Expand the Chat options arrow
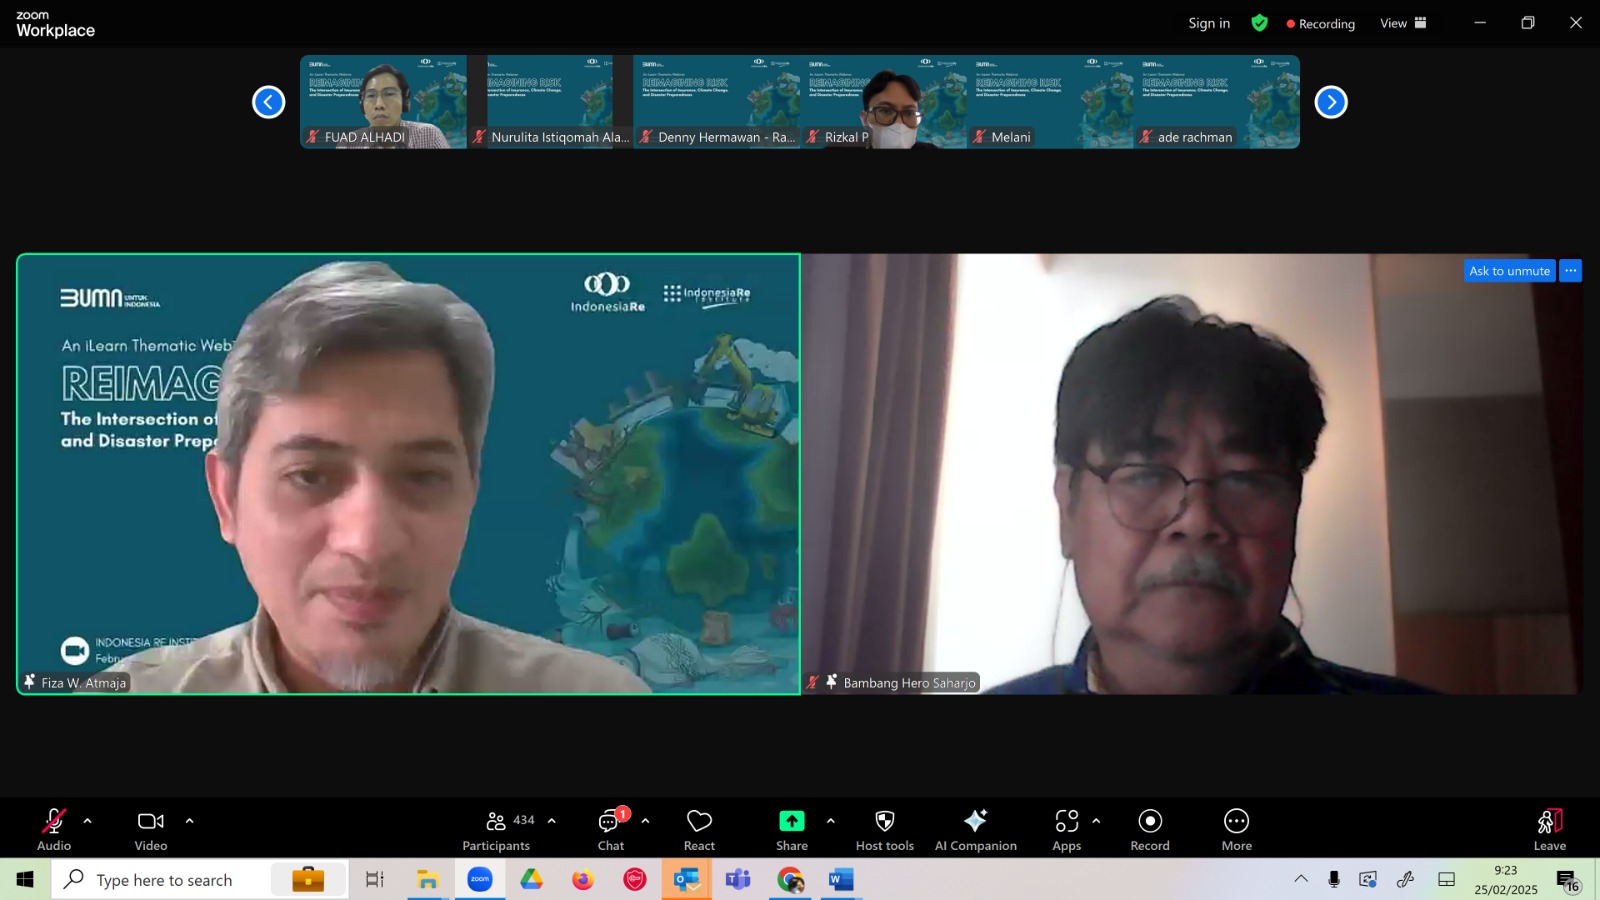Viewport: 1600px width, 900px height. click(x=645, y=821)
